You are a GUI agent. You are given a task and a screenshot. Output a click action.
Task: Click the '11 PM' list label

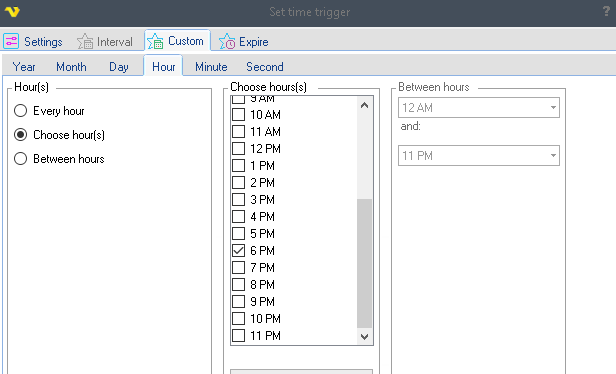(x=266, y=336)
